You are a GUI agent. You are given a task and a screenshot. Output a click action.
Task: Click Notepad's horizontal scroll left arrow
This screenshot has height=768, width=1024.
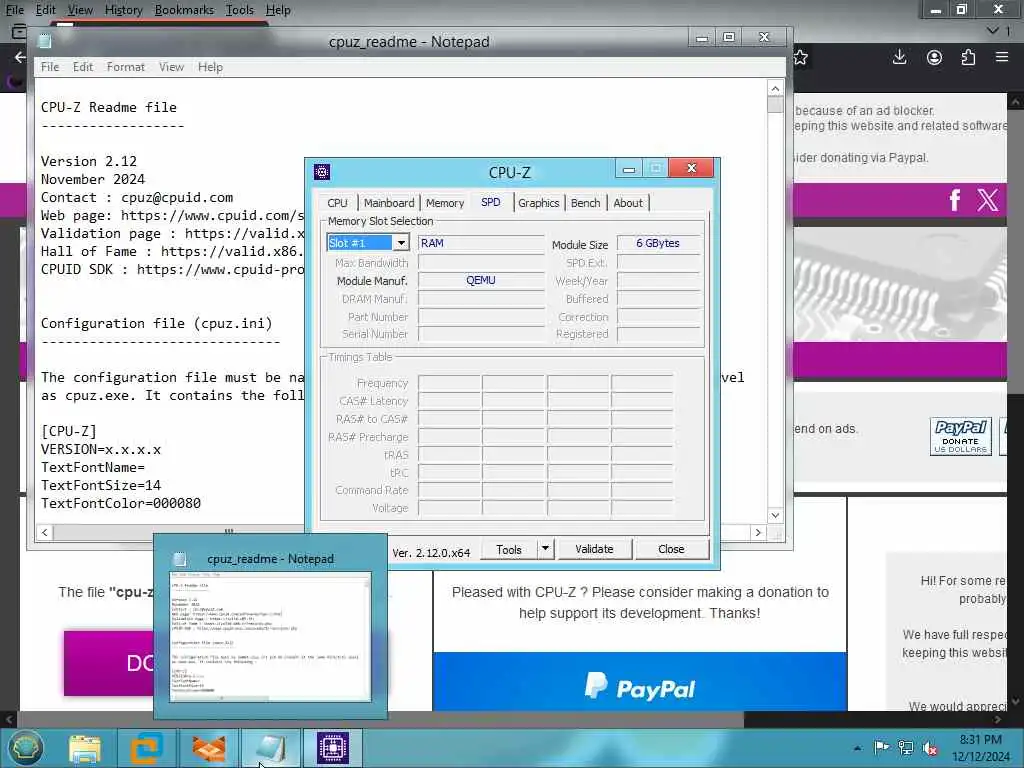tap(44, 532)
